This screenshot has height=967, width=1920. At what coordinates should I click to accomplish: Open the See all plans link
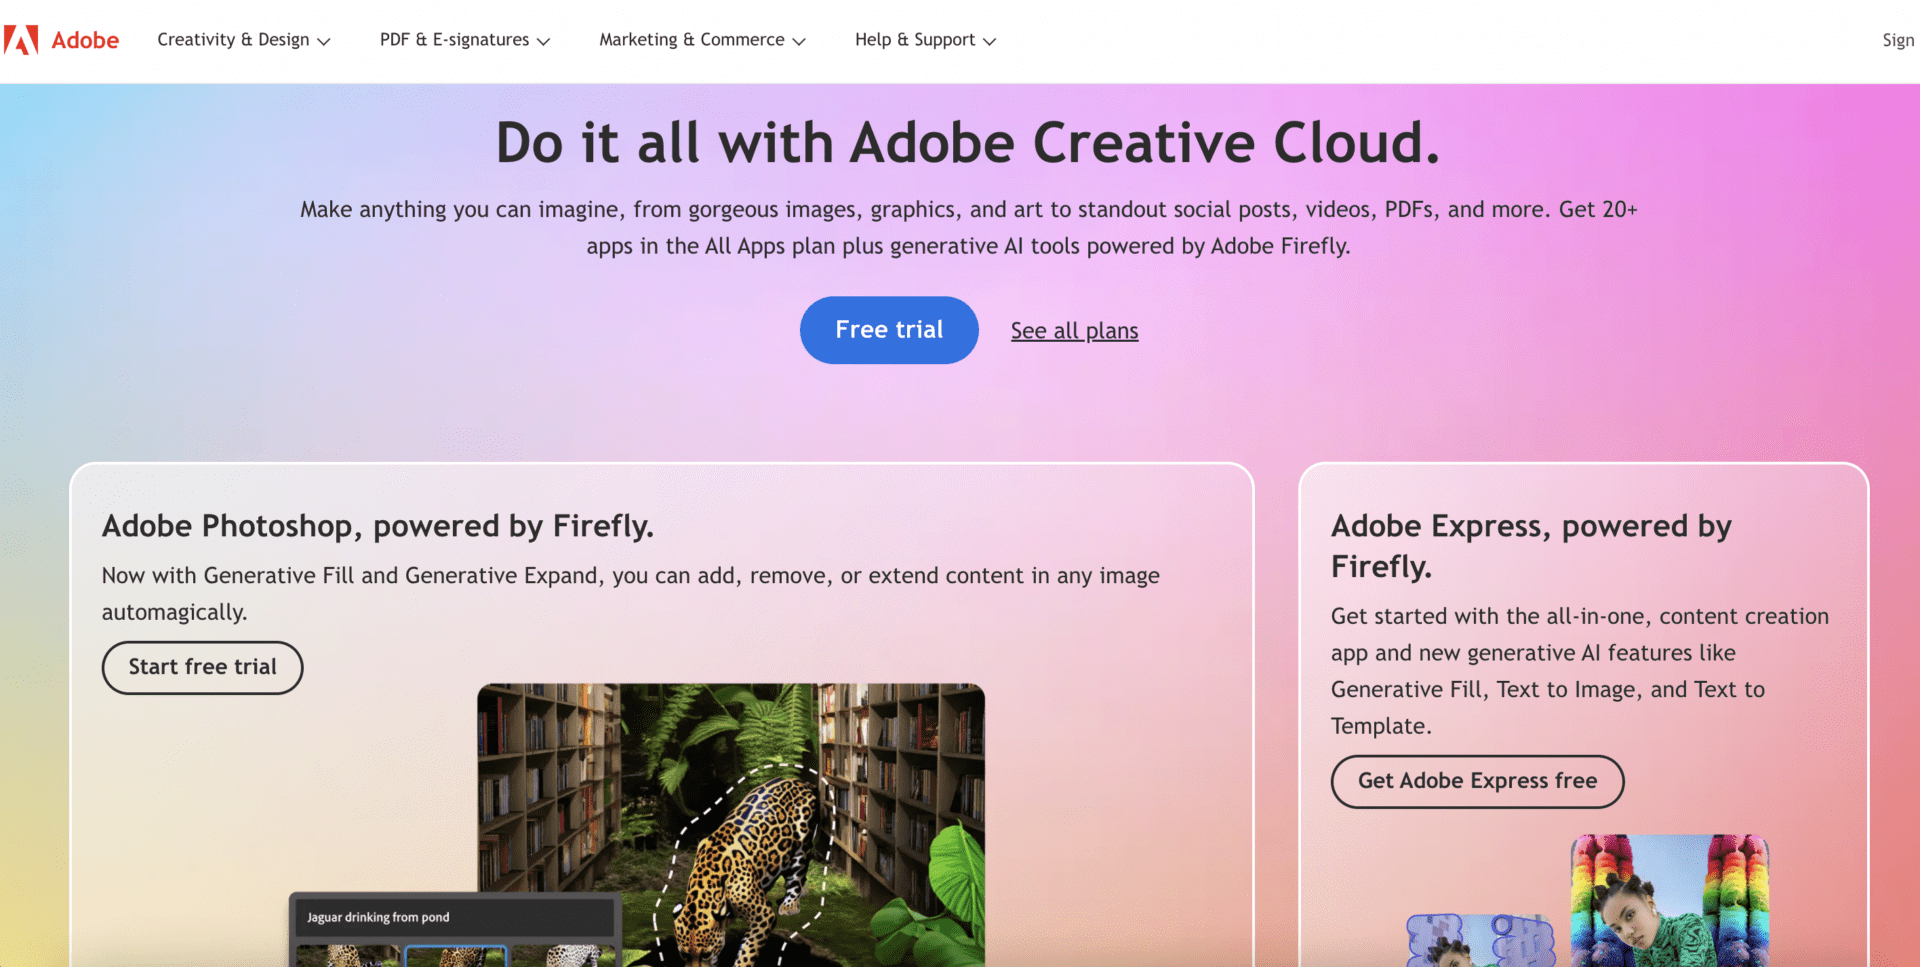pos(1074,331)
